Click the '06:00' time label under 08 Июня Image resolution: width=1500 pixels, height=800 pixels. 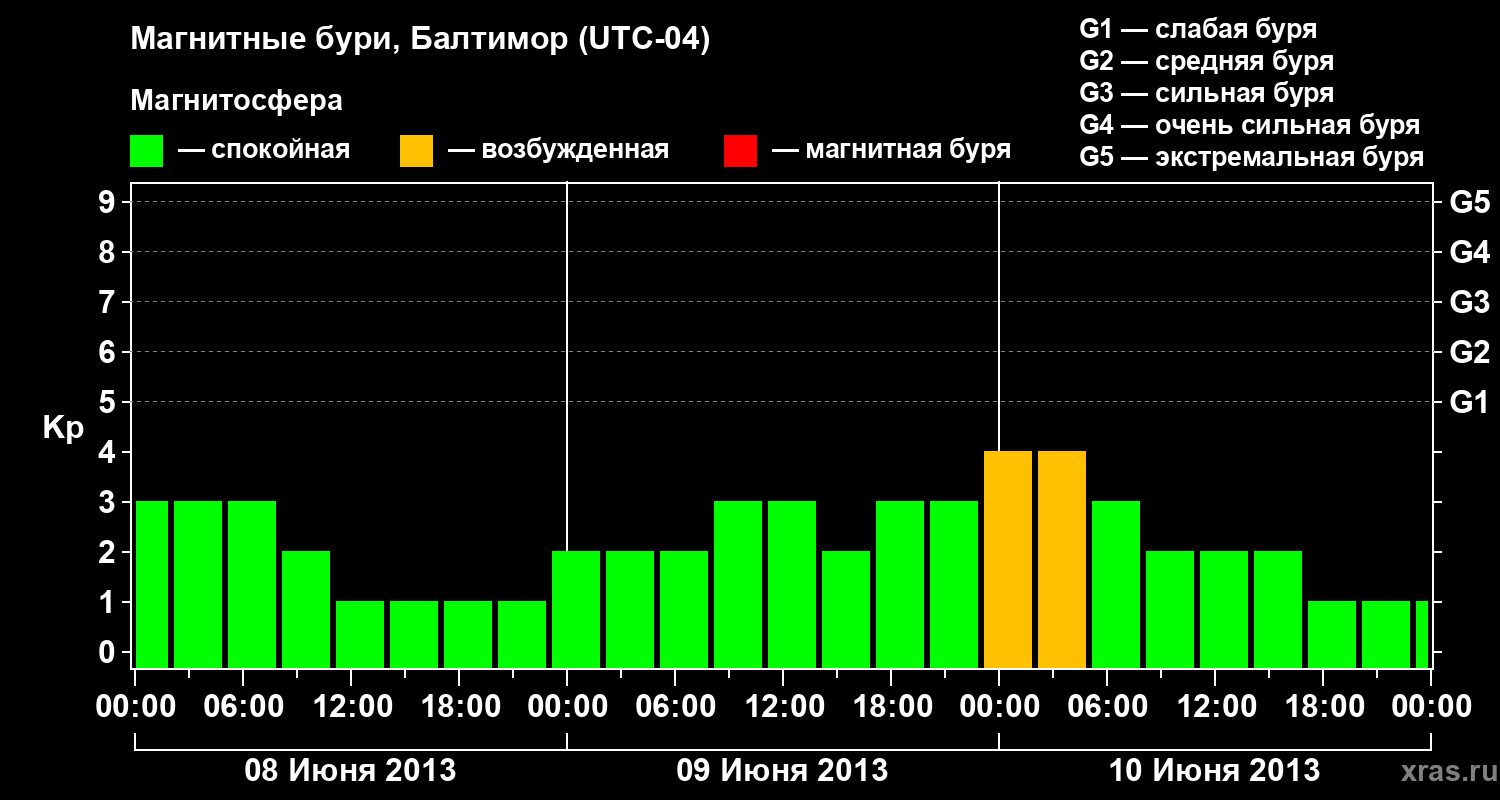click(243, 706)
